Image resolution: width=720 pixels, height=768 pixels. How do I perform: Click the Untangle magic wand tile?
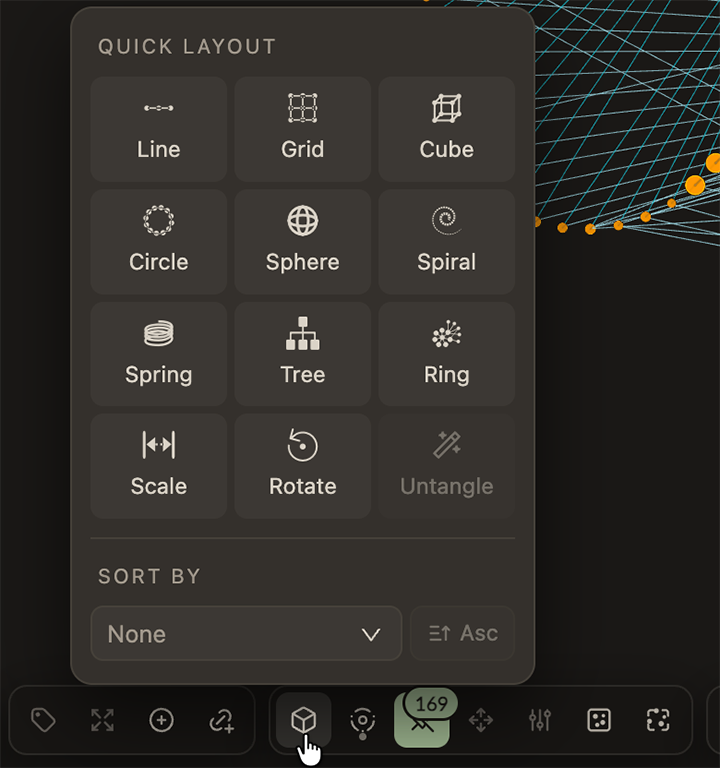point(446,466)
